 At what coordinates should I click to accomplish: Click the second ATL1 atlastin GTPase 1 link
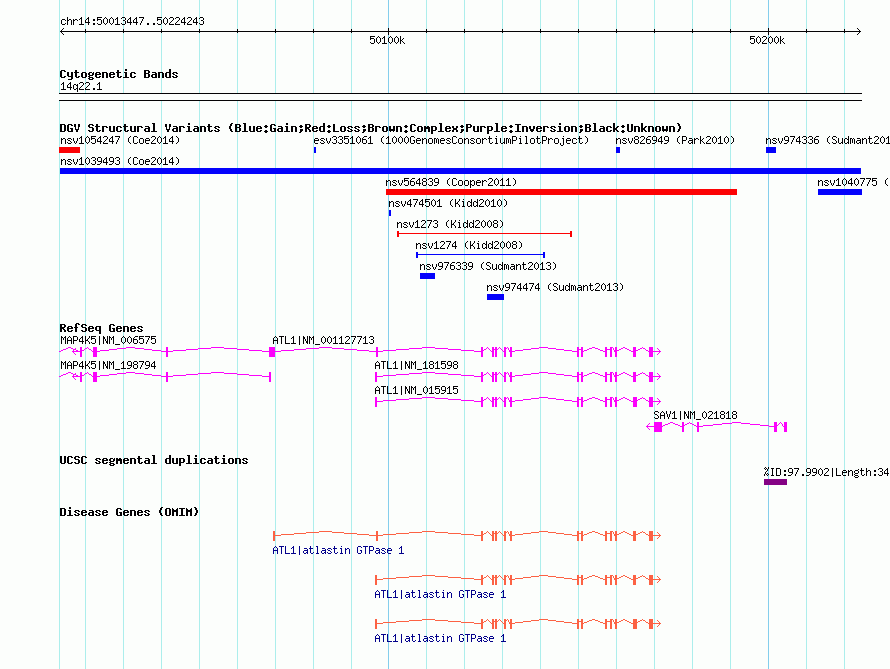(x=440, y=594)
